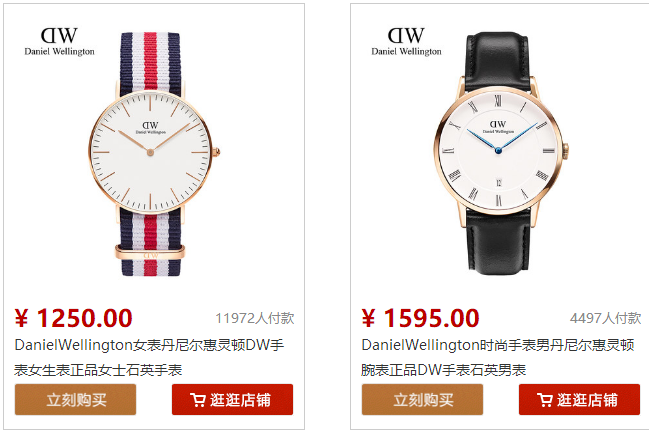Click the striped nylon strap watch image

(x=154, y=154)
